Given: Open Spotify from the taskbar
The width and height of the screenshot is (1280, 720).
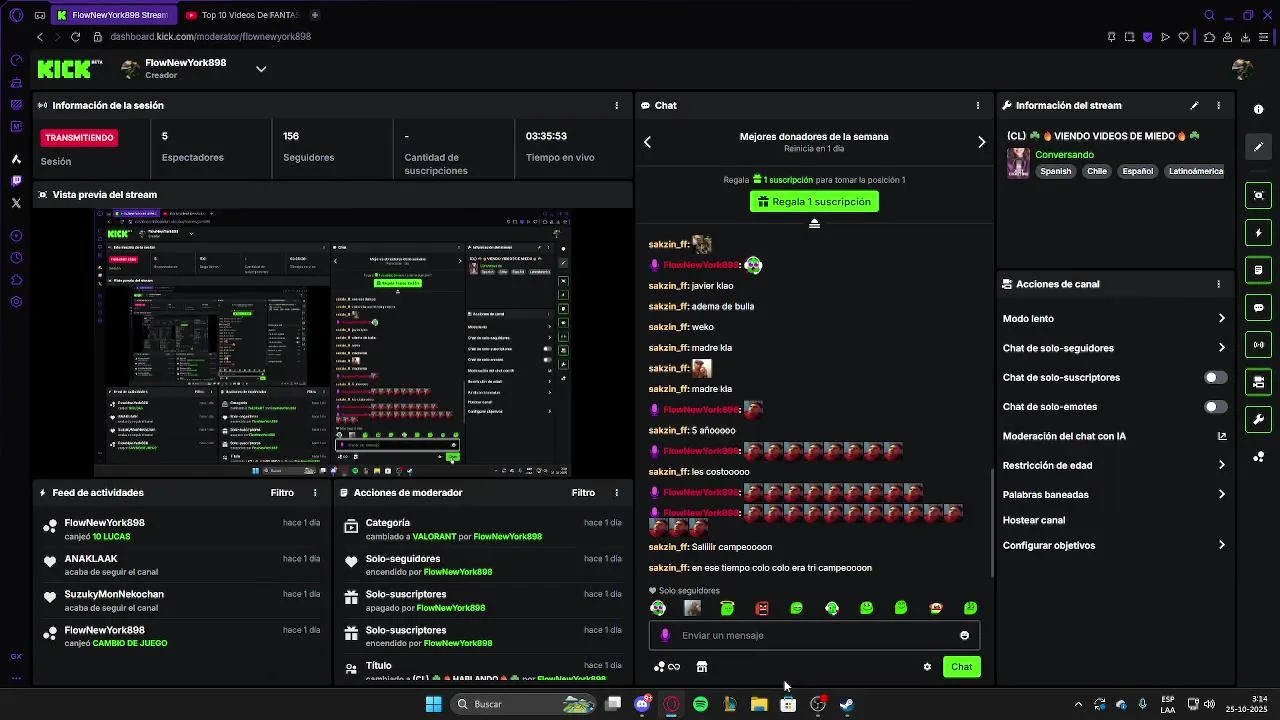Looking at the screenshot, I should 700,704.
